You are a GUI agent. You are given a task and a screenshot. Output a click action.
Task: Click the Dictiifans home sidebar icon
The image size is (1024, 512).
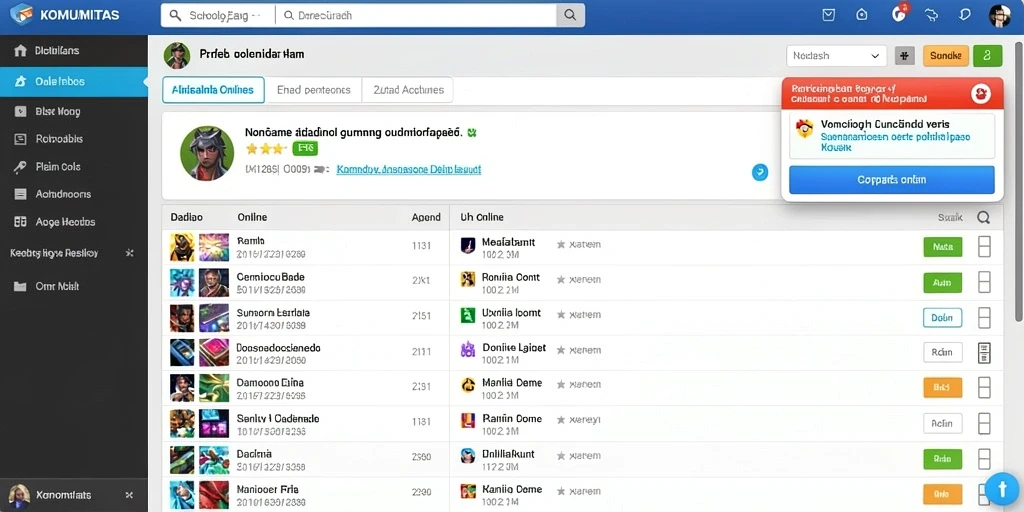pyautogui.click(x=20, y=50)
